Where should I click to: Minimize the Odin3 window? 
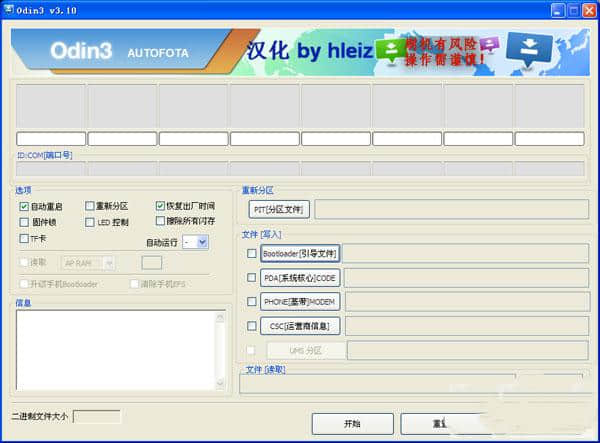(555, 10)
